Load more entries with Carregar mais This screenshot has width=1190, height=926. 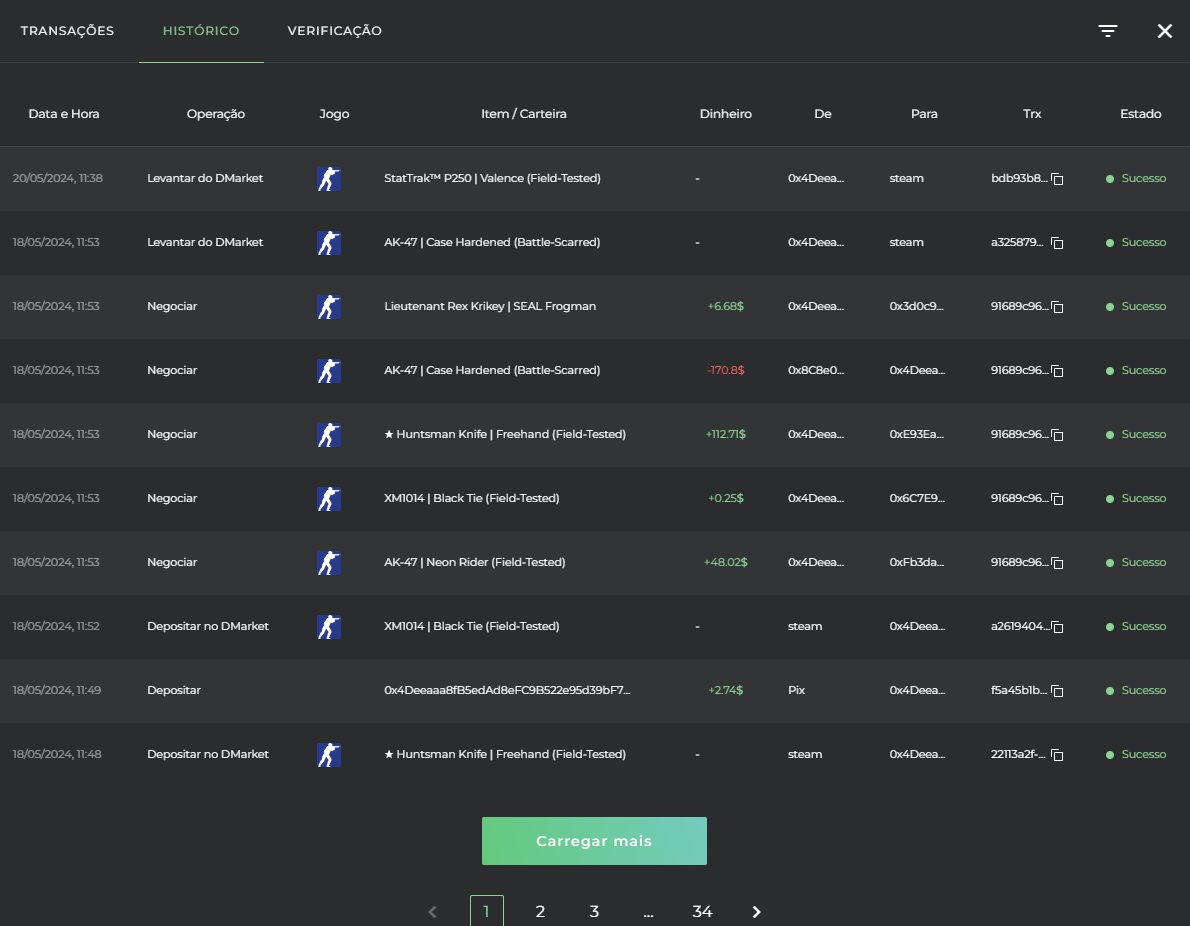tap(594, 841)
